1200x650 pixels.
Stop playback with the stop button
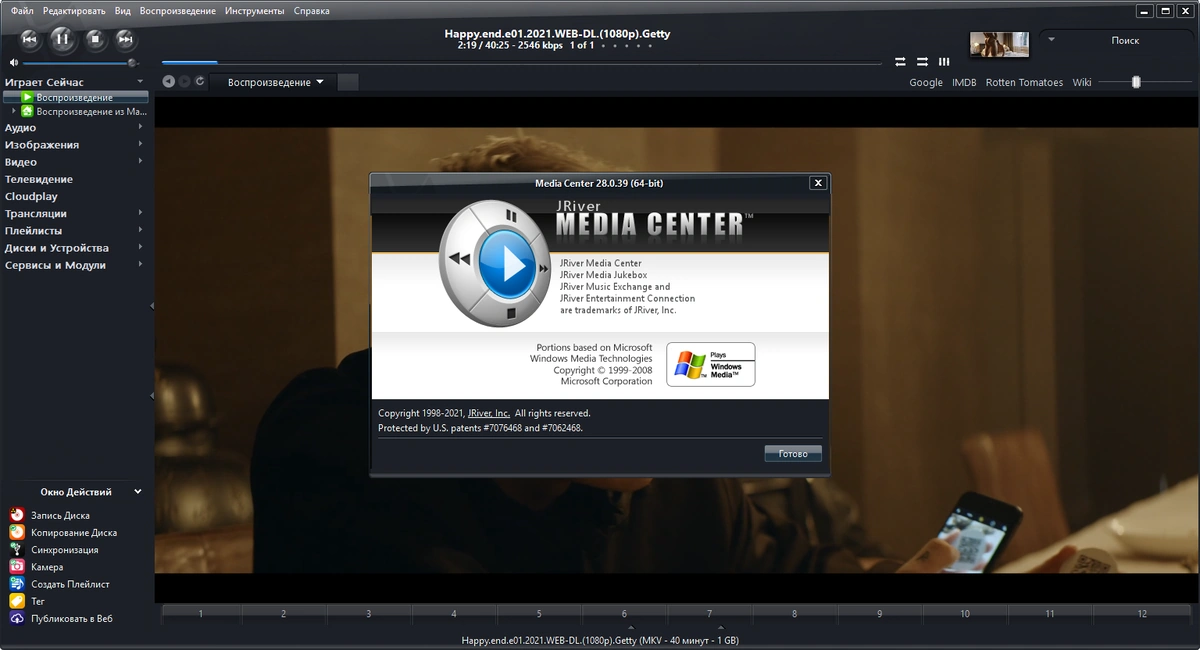pos(95,39)
